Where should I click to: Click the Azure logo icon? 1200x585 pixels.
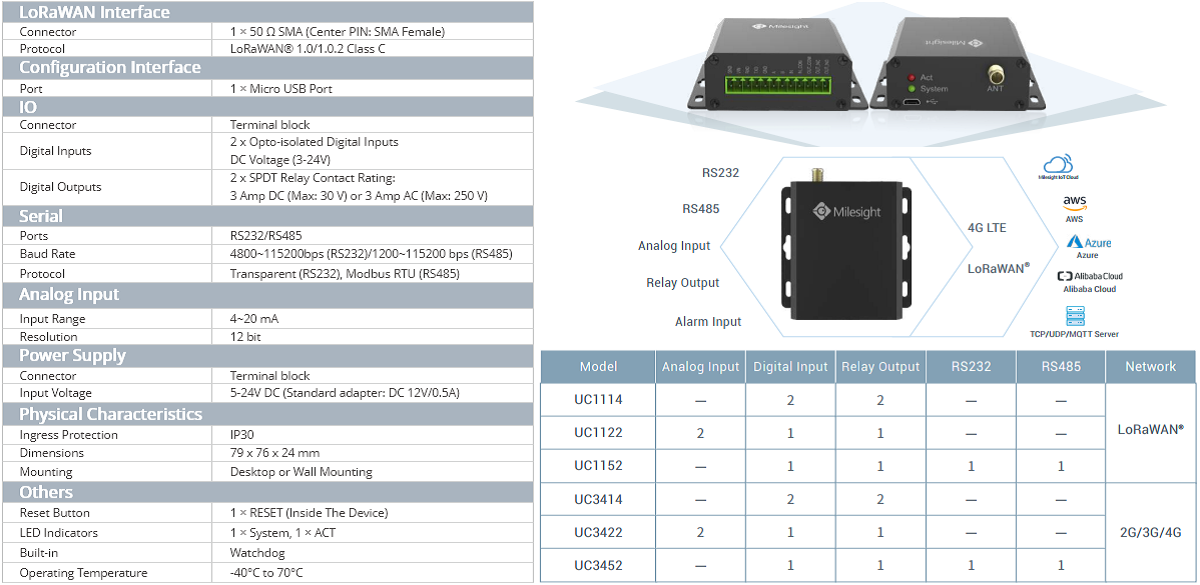pos(1088,242)
